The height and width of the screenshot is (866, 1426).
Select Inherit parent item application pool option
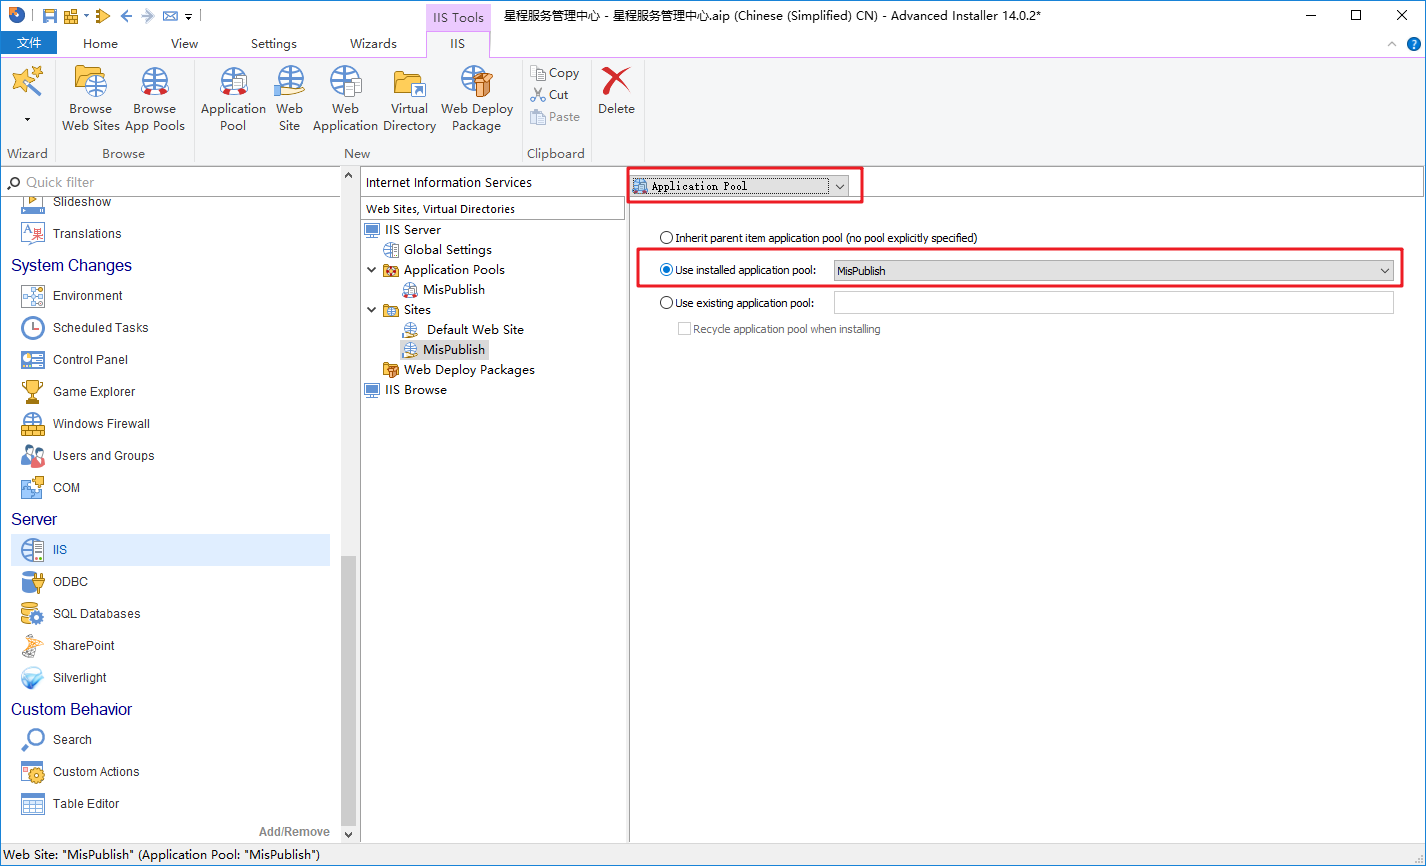667,238
